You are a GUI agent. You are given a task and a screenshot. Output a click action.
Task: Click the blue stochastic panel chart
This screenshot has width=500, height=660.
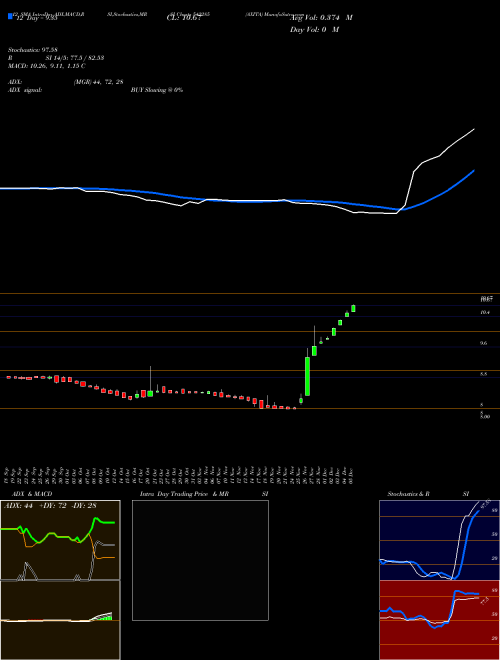coord(439,540)
